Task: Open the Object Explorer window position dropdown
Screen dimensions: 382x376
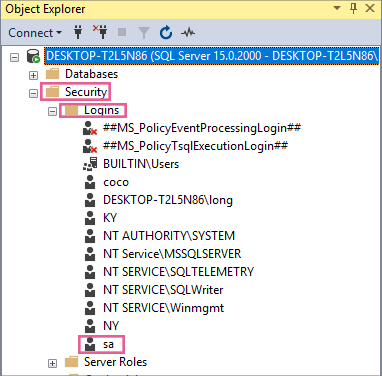Action: 337,8
